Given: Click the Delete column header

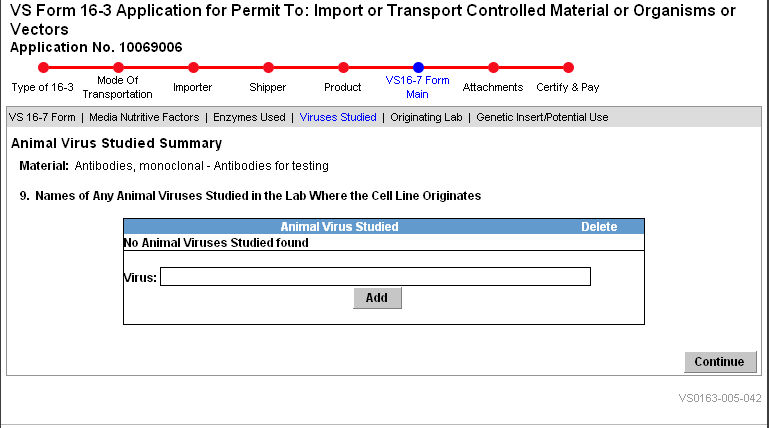Looking at the screenshot, I should 599,227.
